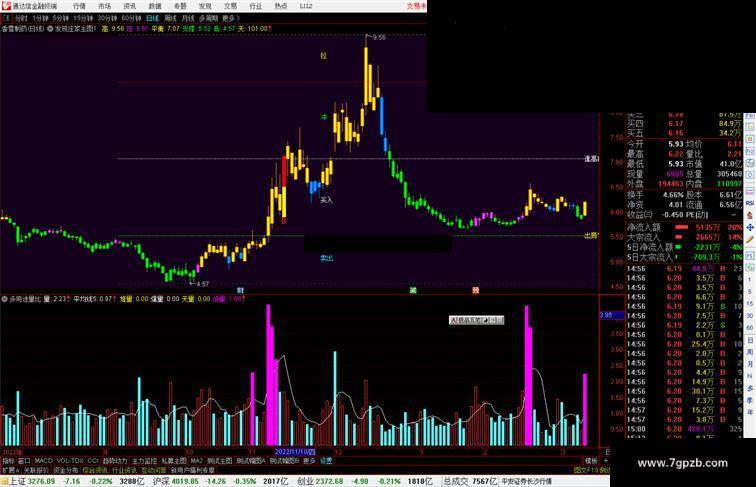Click the 15:00 trade row showing 428.1万
This screenshot has height=487, width=756.
(x=684, y=429)
